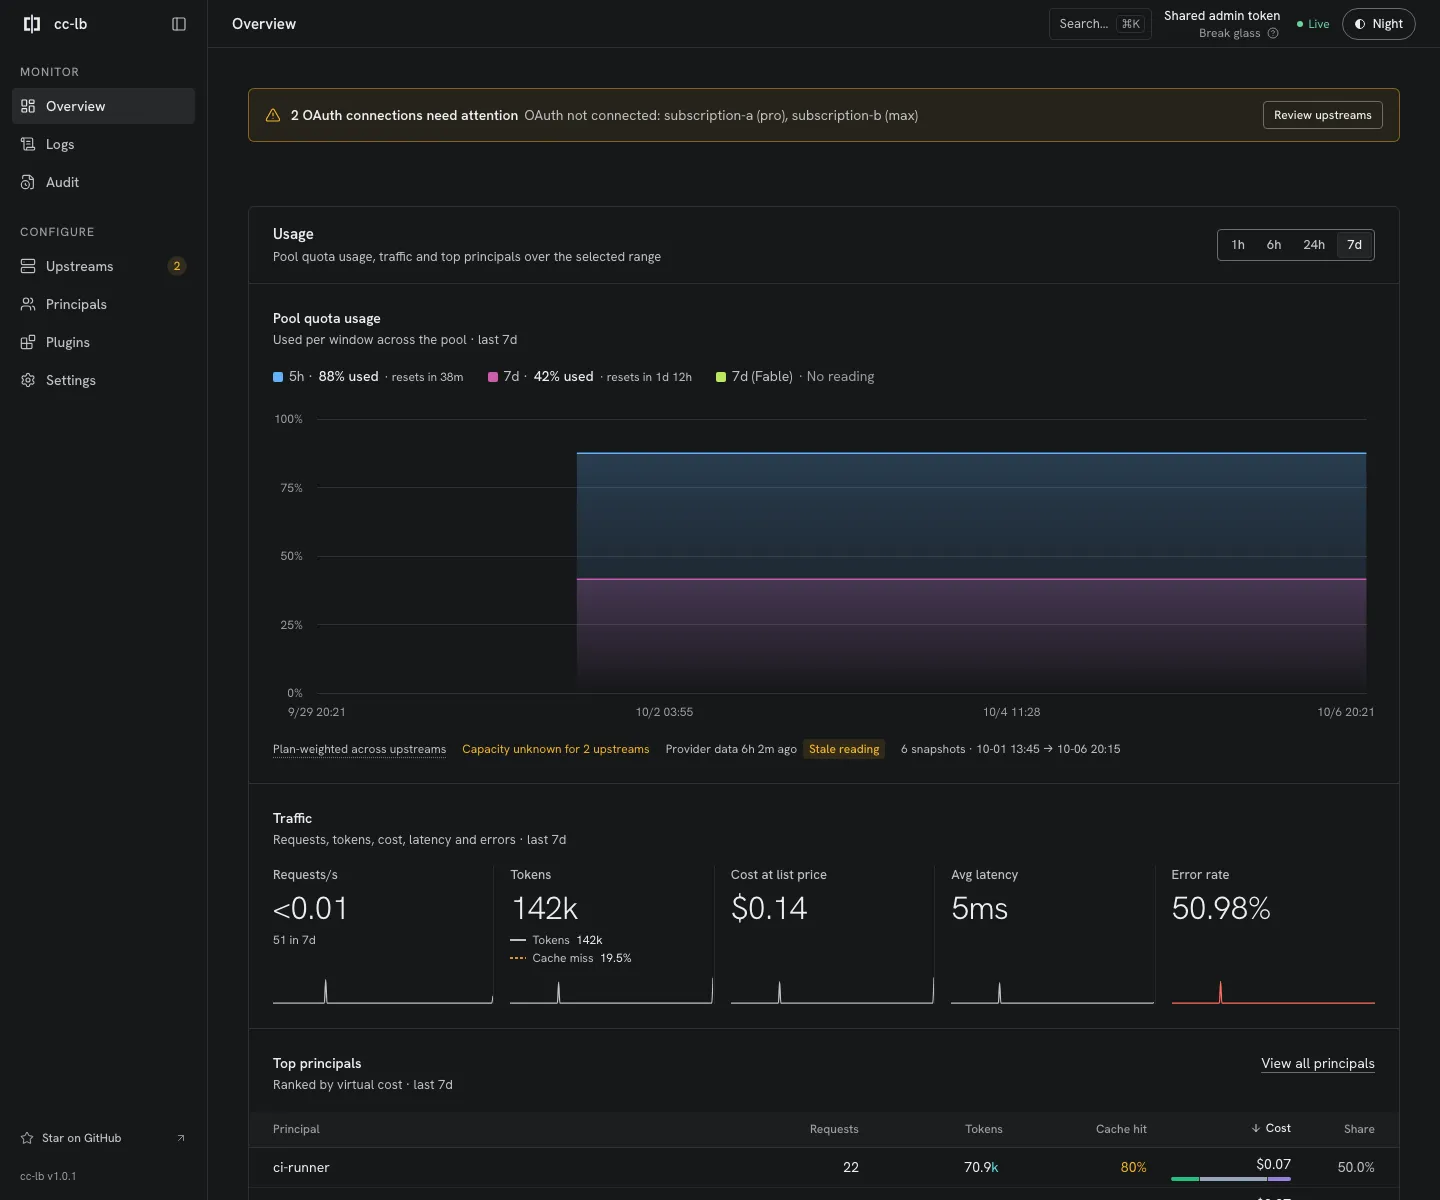Select the 1h time range
Image resolution: width=1440 pixels, height=1200 pixels.
pyautogui.click(x=1238, y=245)
